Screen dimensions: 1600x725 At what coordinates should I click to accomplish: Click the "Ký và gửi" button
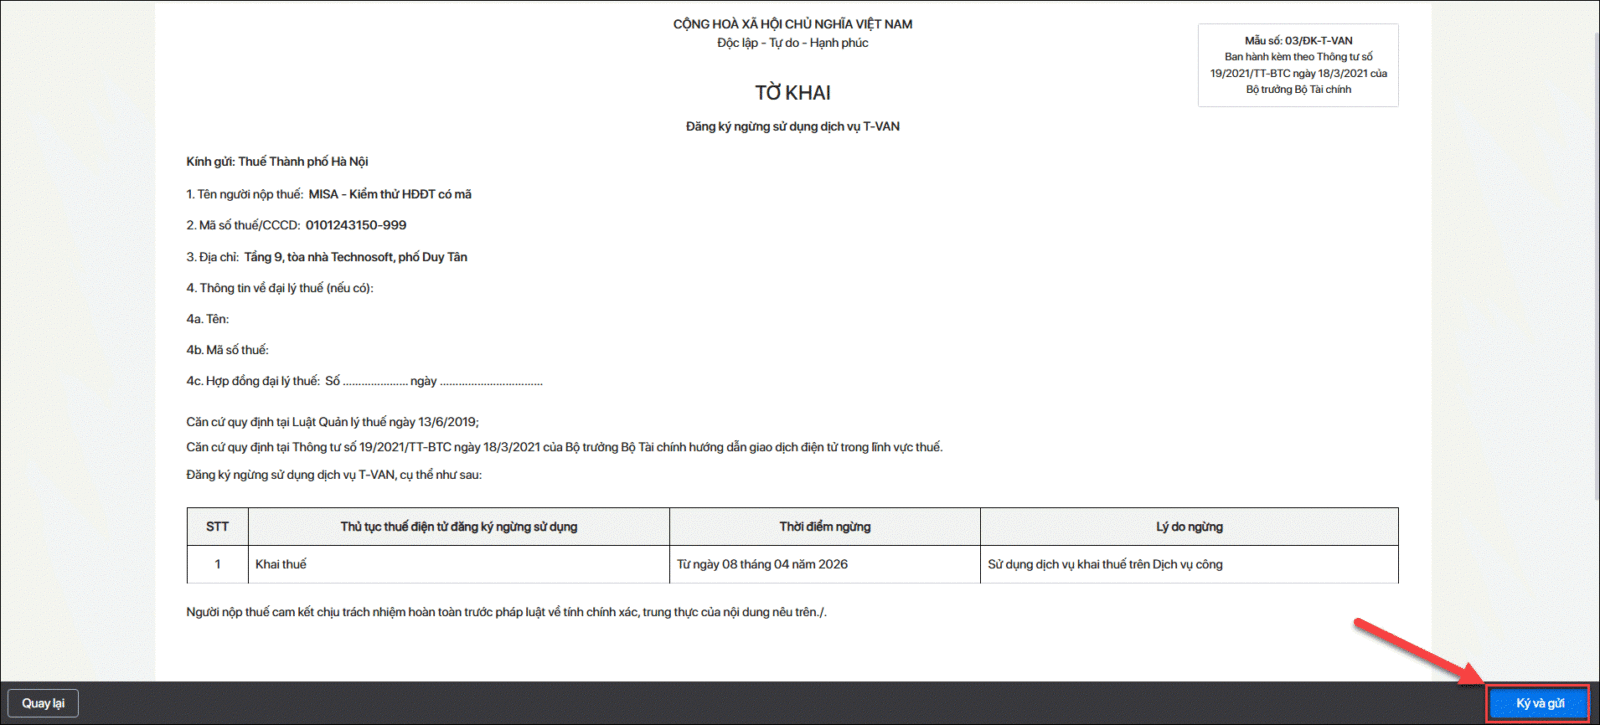(x=1539, y=703)
